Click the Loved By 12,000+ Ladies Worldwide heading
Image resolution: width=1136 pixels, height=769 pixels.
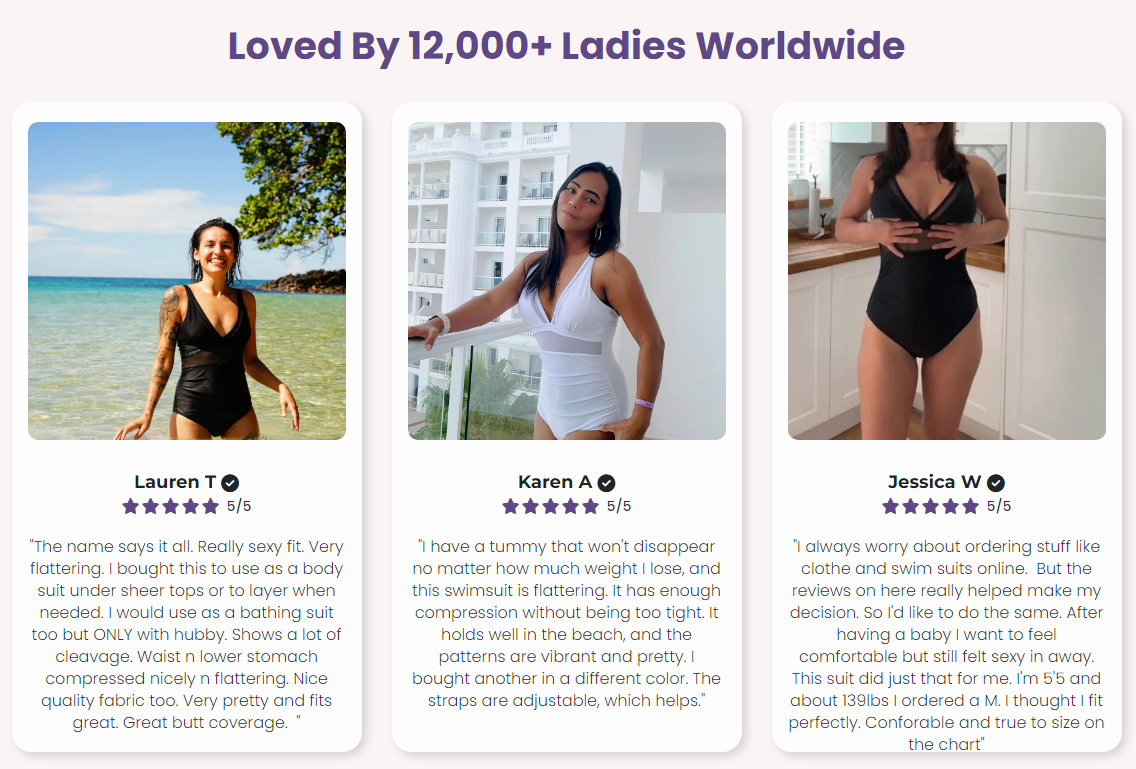567,46
